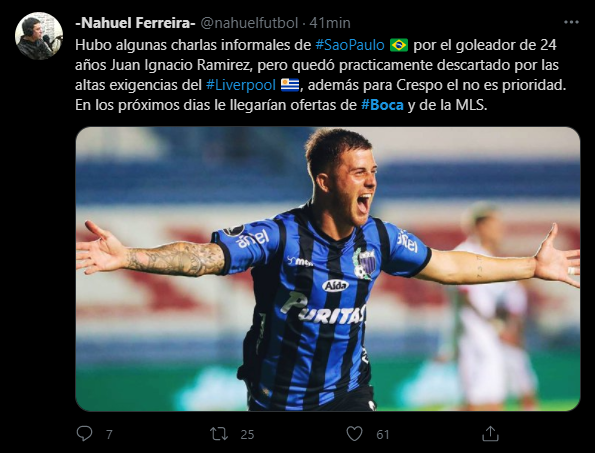
Task: Like the tweet with the heart icon
Action: (x=354, y=434)
